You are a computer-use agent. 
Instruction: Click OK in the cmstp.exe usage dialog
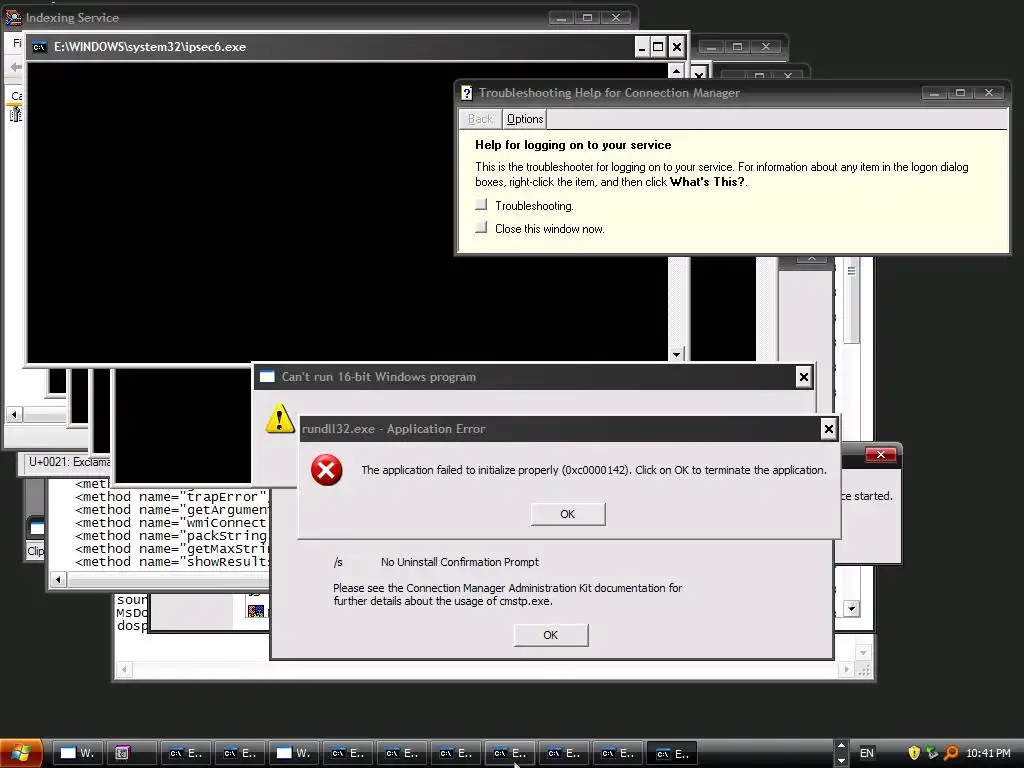tap(551, 635)
